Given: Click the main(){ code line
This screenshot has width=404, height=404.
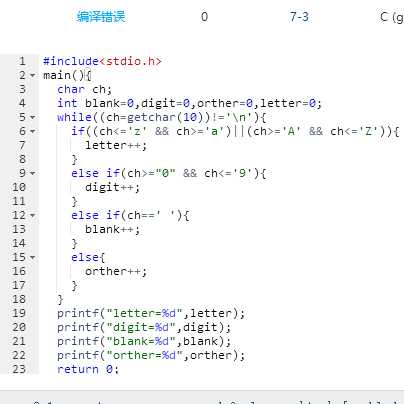Looking at the screenshot, I should [67, 75].
